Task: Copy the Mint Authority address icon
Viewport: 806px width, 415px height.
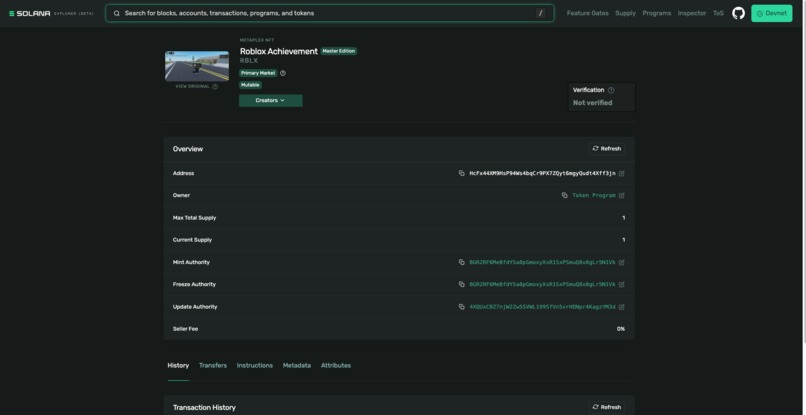Action: pyautogui.click(x=462, y=262)
